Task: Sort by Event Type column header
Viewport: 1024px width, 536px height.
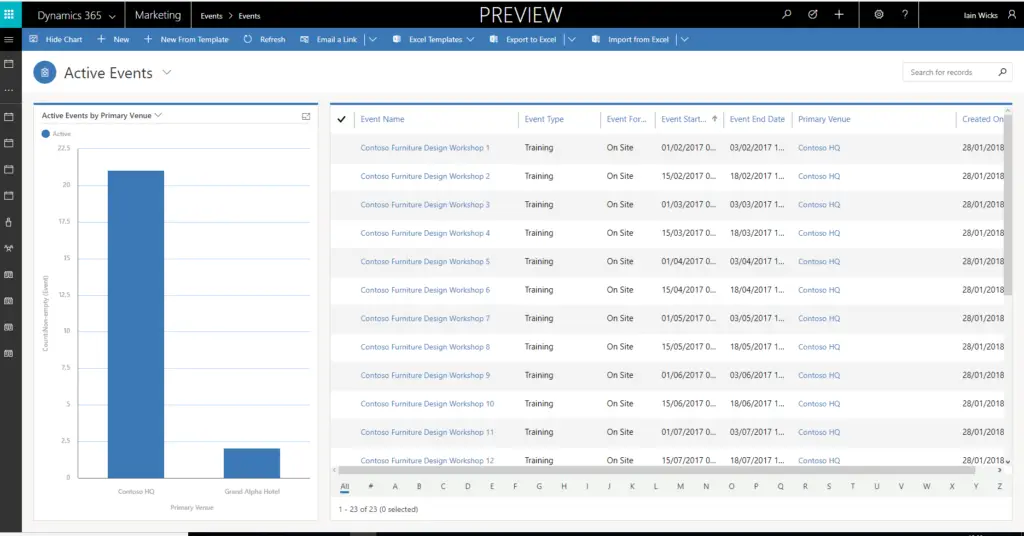Action: tap(544, 119)
